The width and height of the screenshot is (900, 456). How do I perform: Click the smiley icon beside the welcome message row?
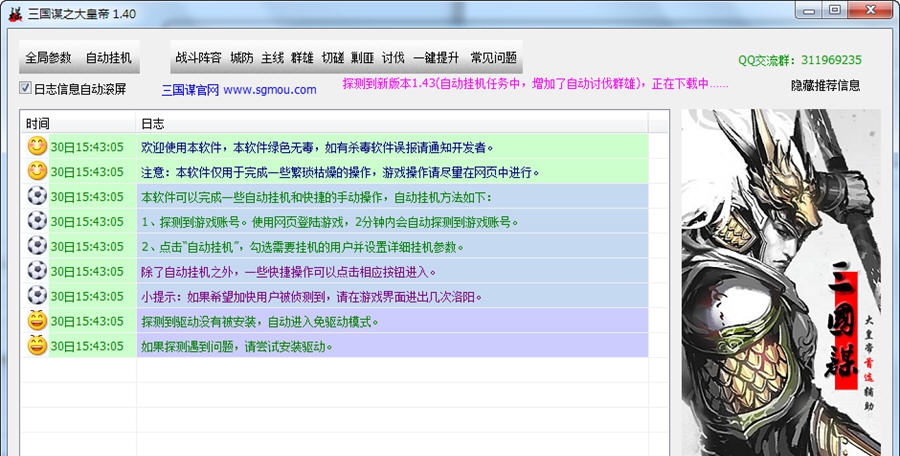point(36,147)
